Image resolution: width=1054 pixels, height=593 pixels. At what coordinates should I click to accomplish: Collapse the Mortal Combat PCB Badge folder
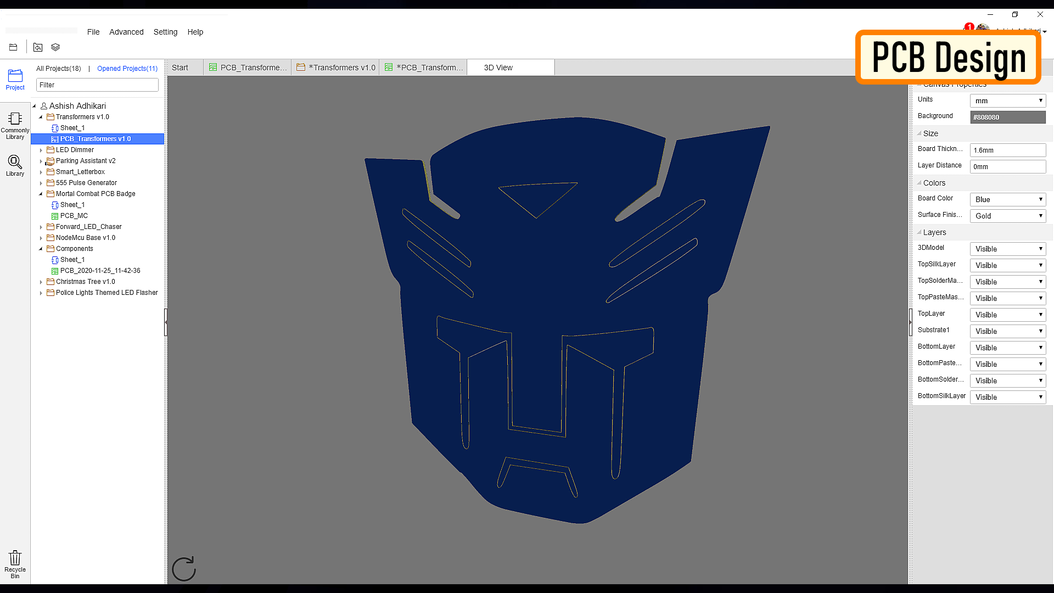point(41,194)
